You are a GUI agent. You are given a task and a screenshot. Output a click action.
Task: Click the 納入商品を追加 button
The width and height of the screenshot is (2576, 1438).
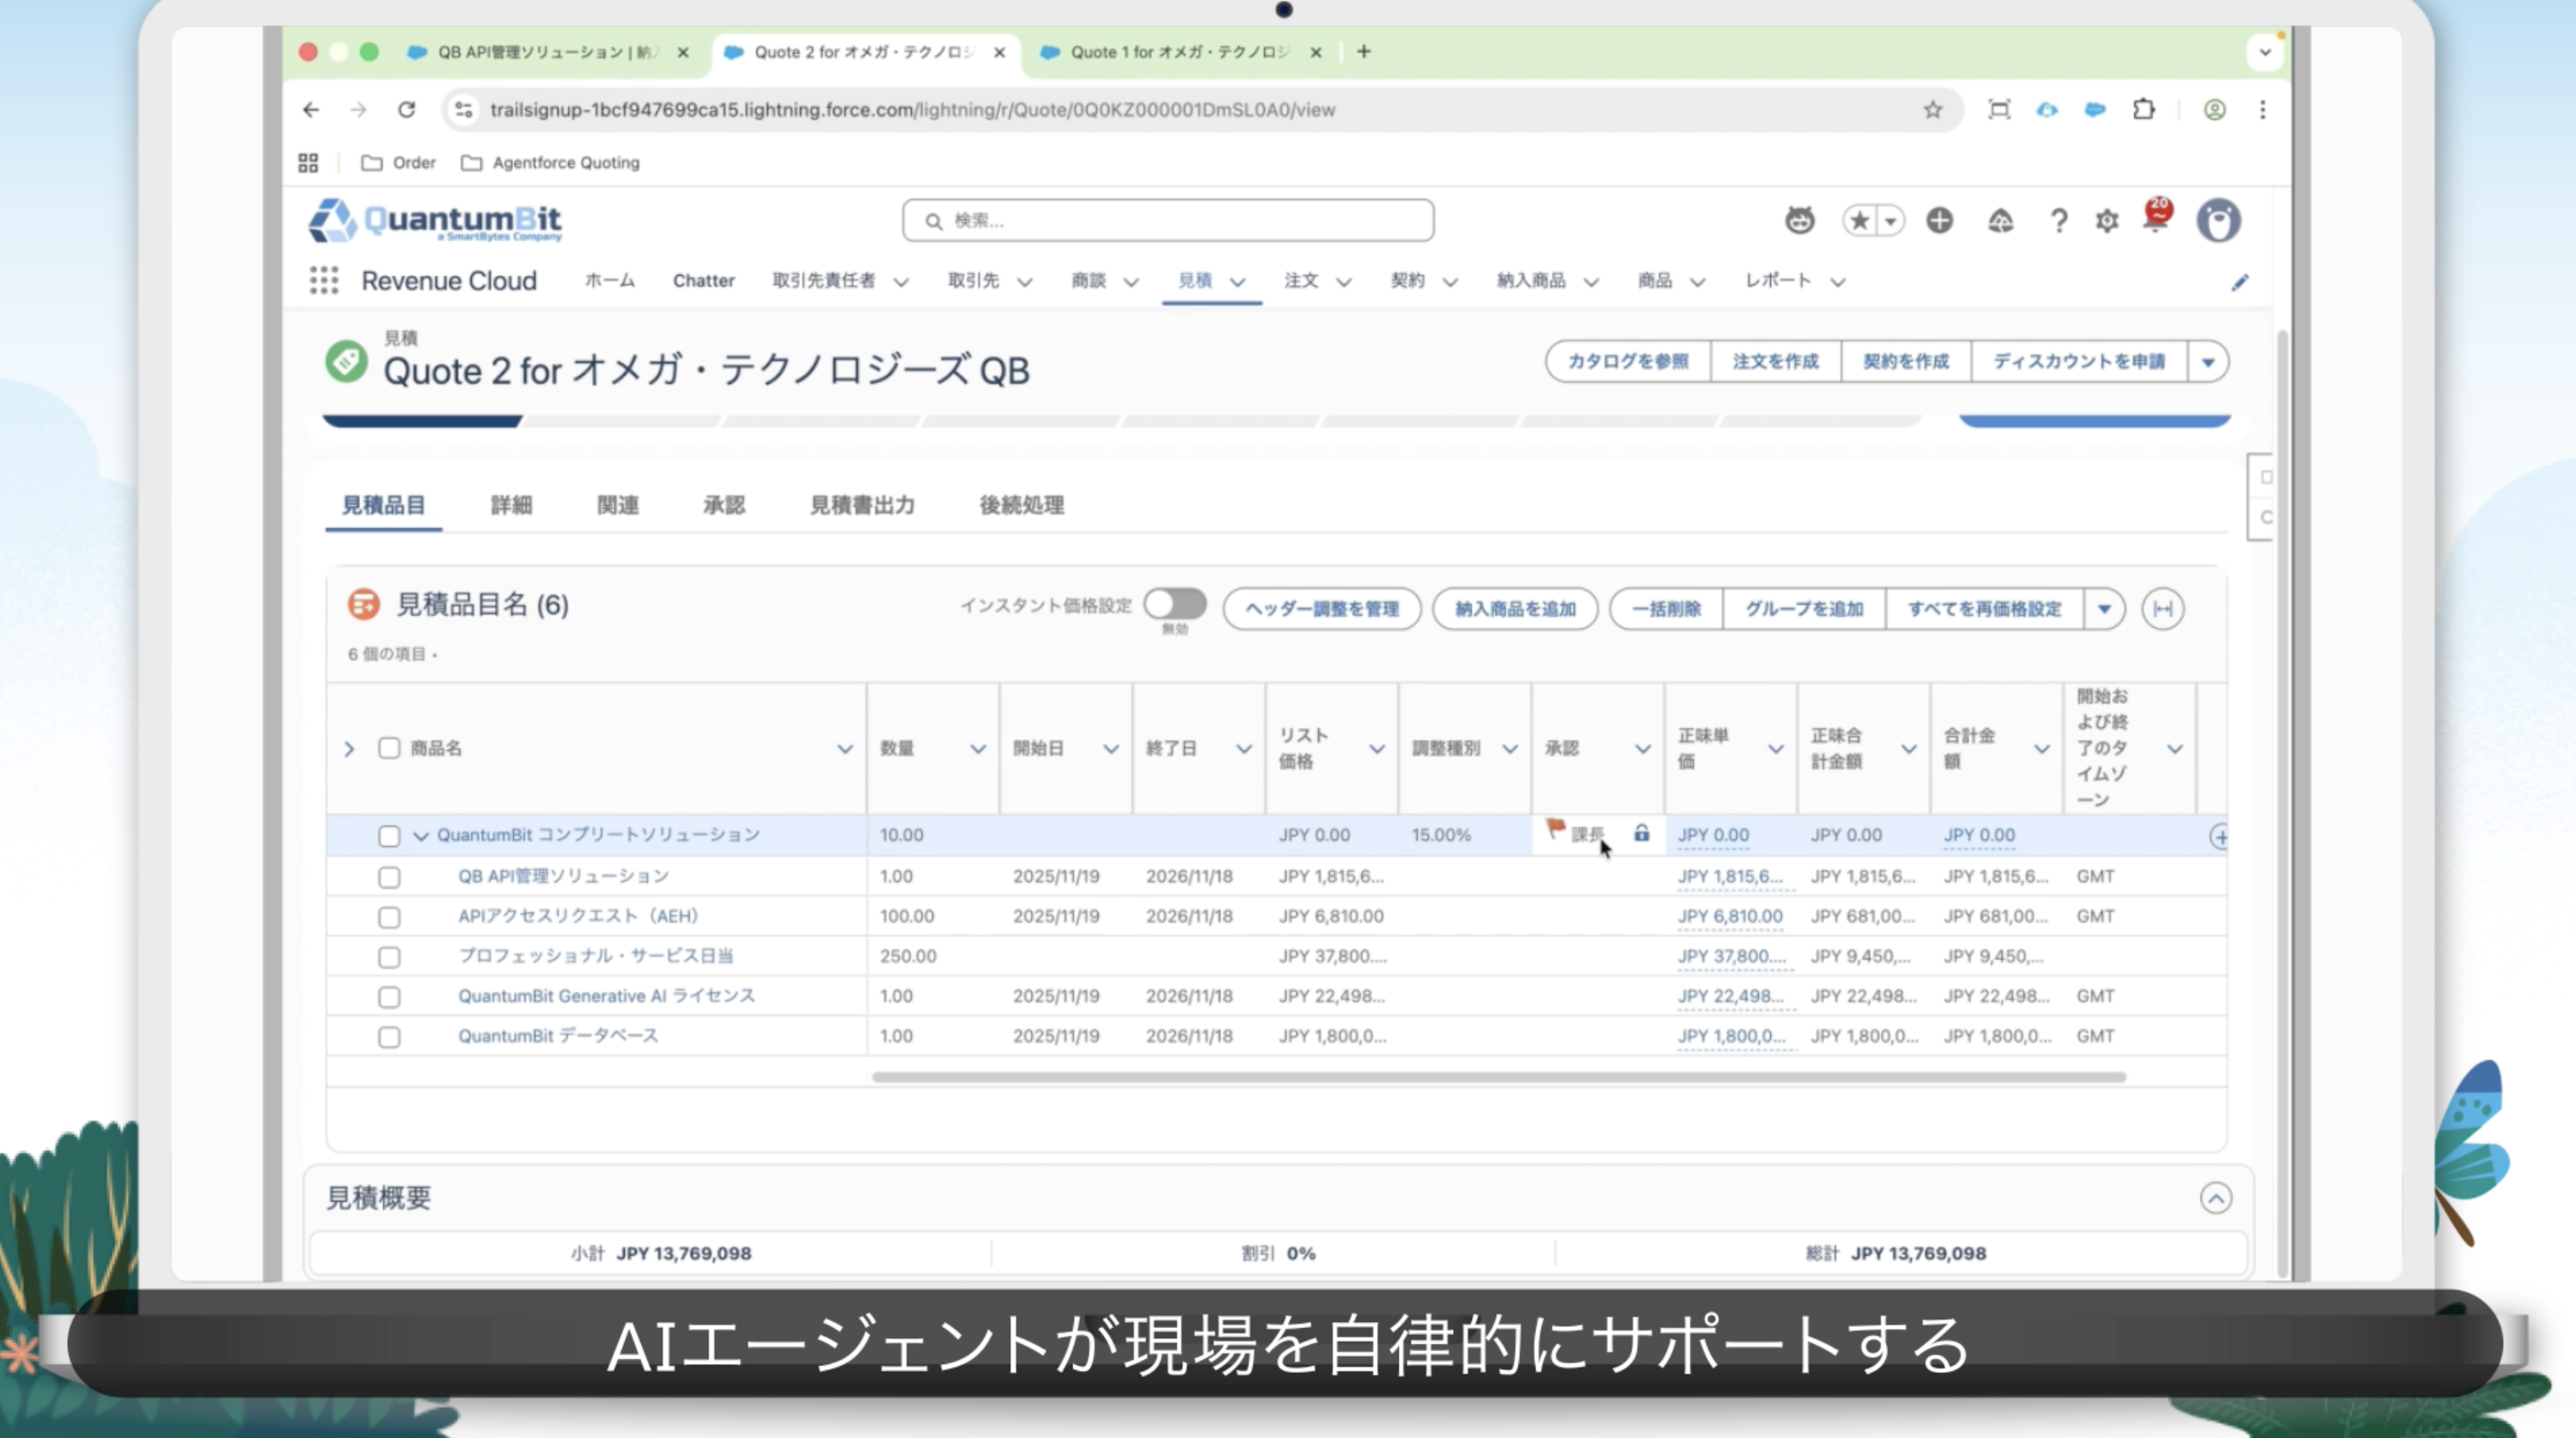(x=1515, y=609)
